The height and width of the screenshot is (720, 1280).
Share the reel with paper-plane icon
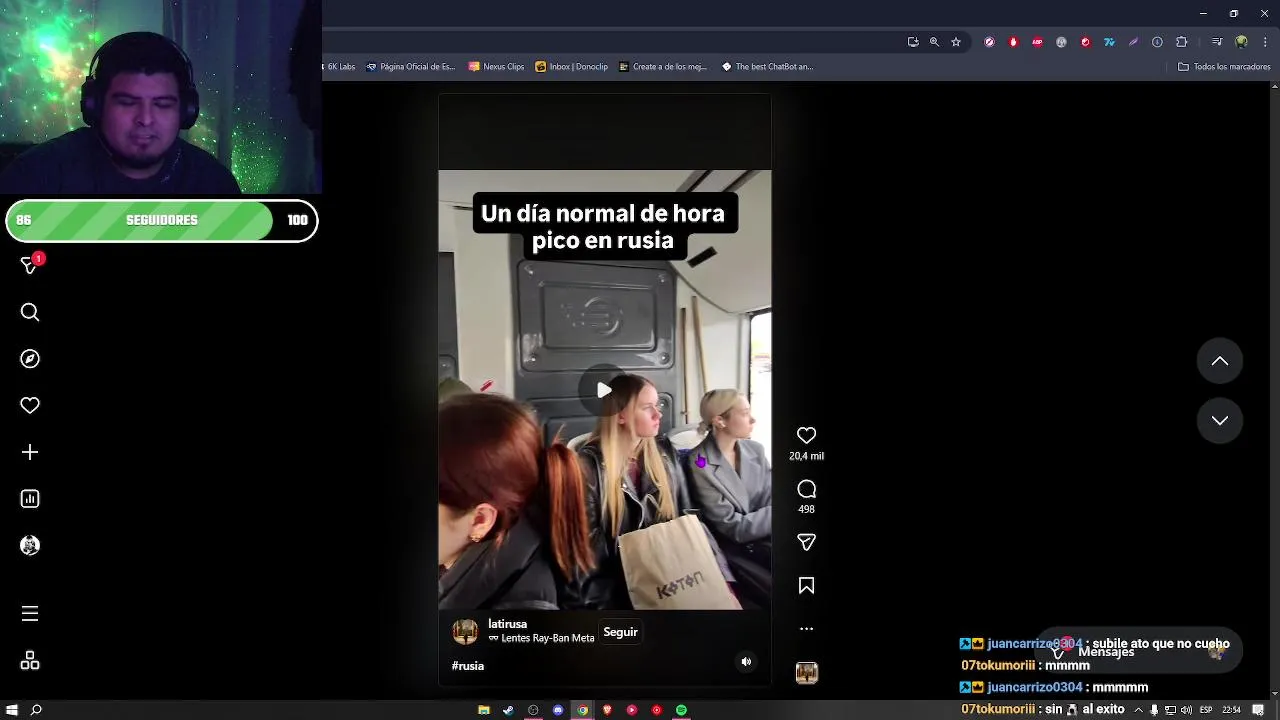(x=806, y=542)
